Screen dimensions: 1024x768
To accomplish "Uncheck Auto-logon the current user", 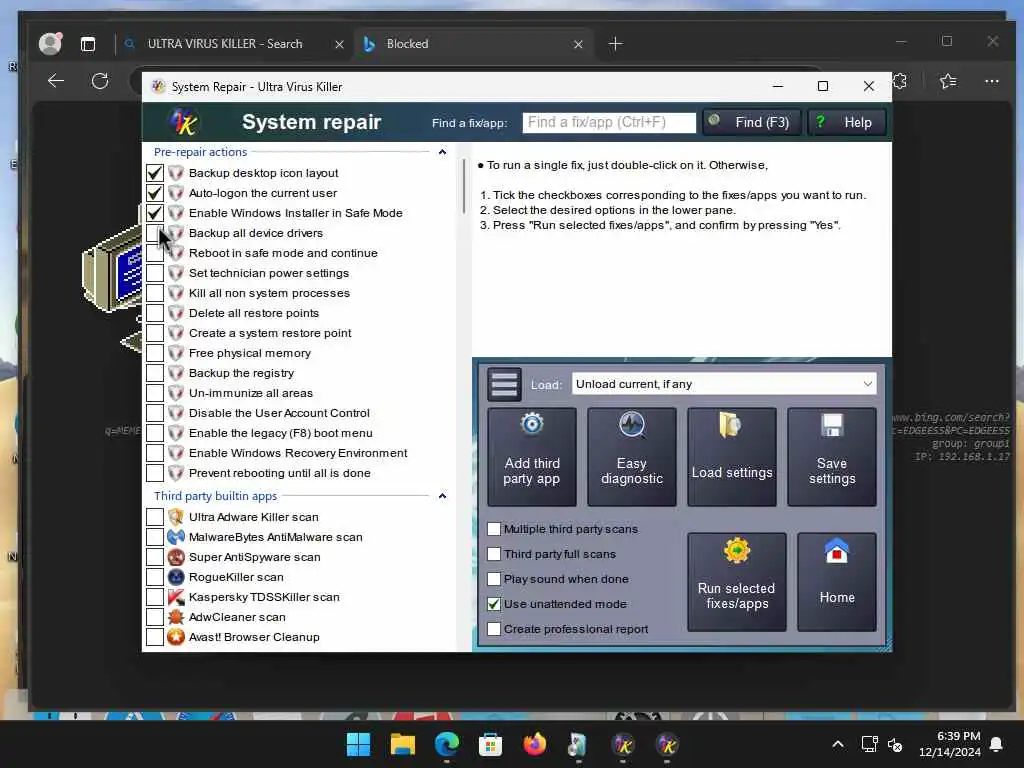I will 155,193.
